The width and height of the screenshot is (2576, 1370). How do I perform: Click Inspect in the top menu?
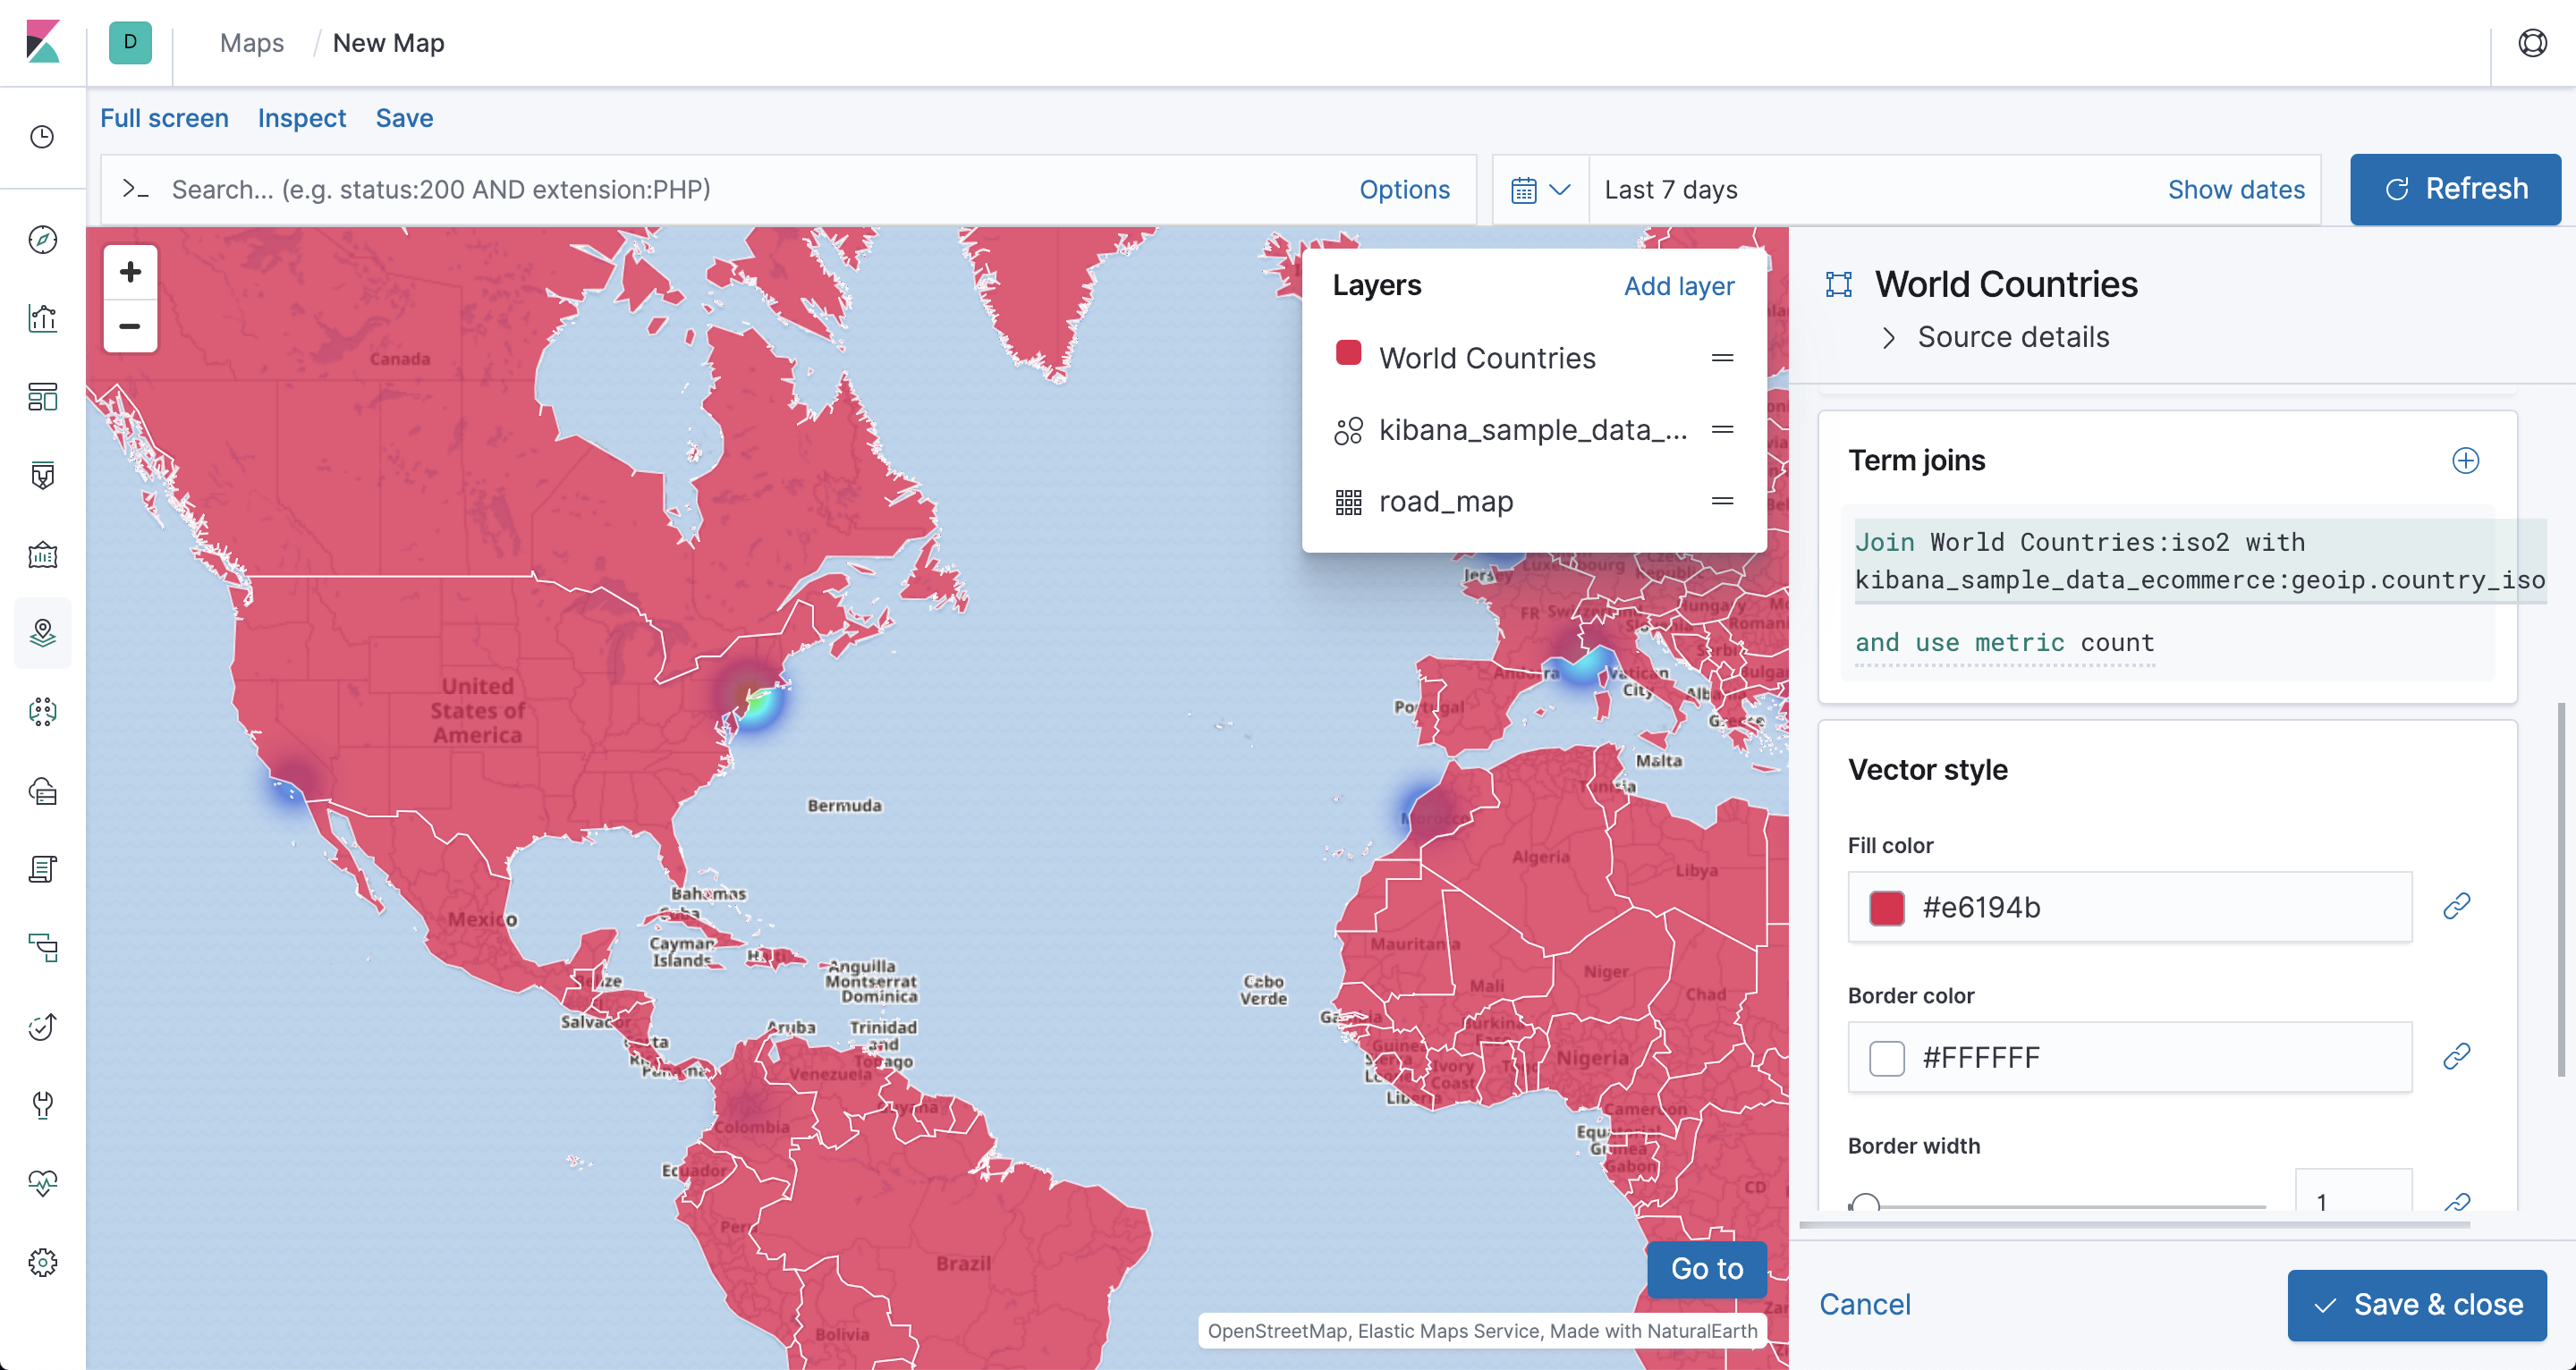pos(301,118)
